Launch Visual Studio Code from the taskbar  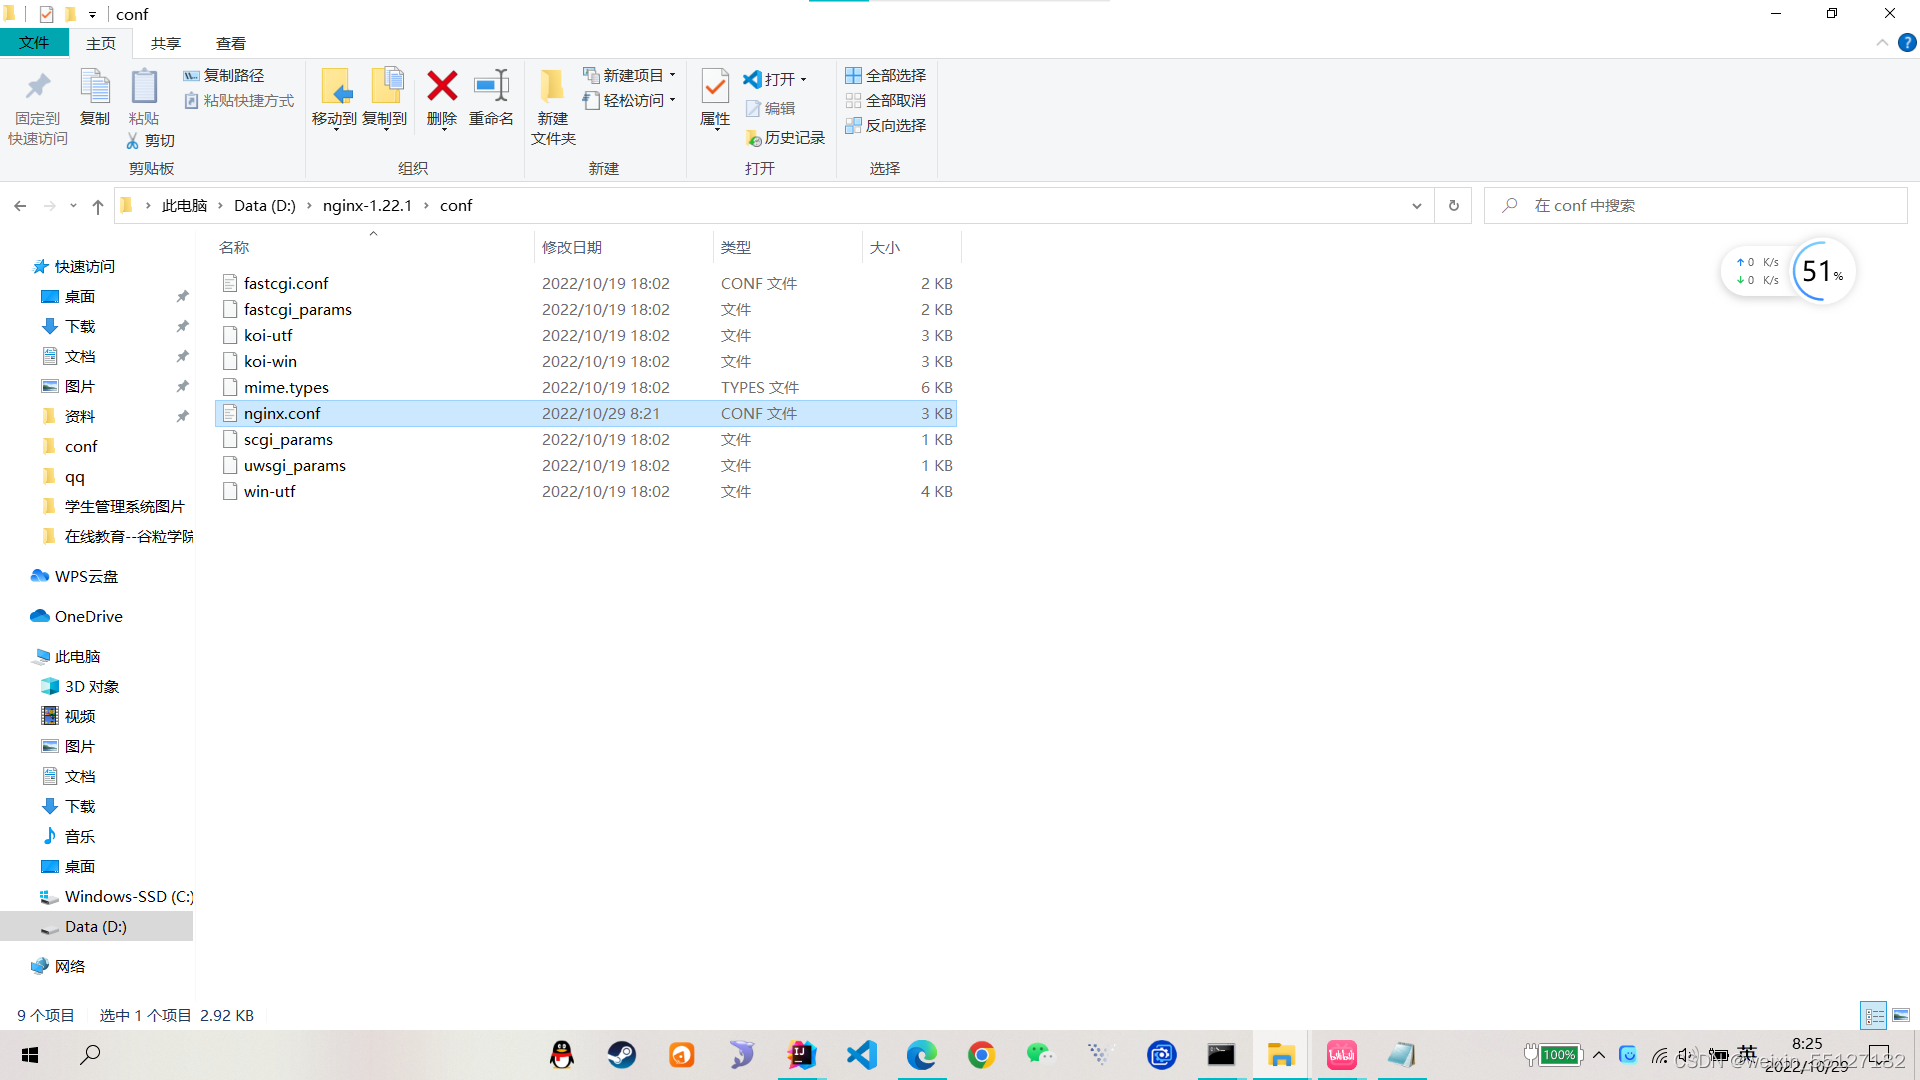point(861,1054)
